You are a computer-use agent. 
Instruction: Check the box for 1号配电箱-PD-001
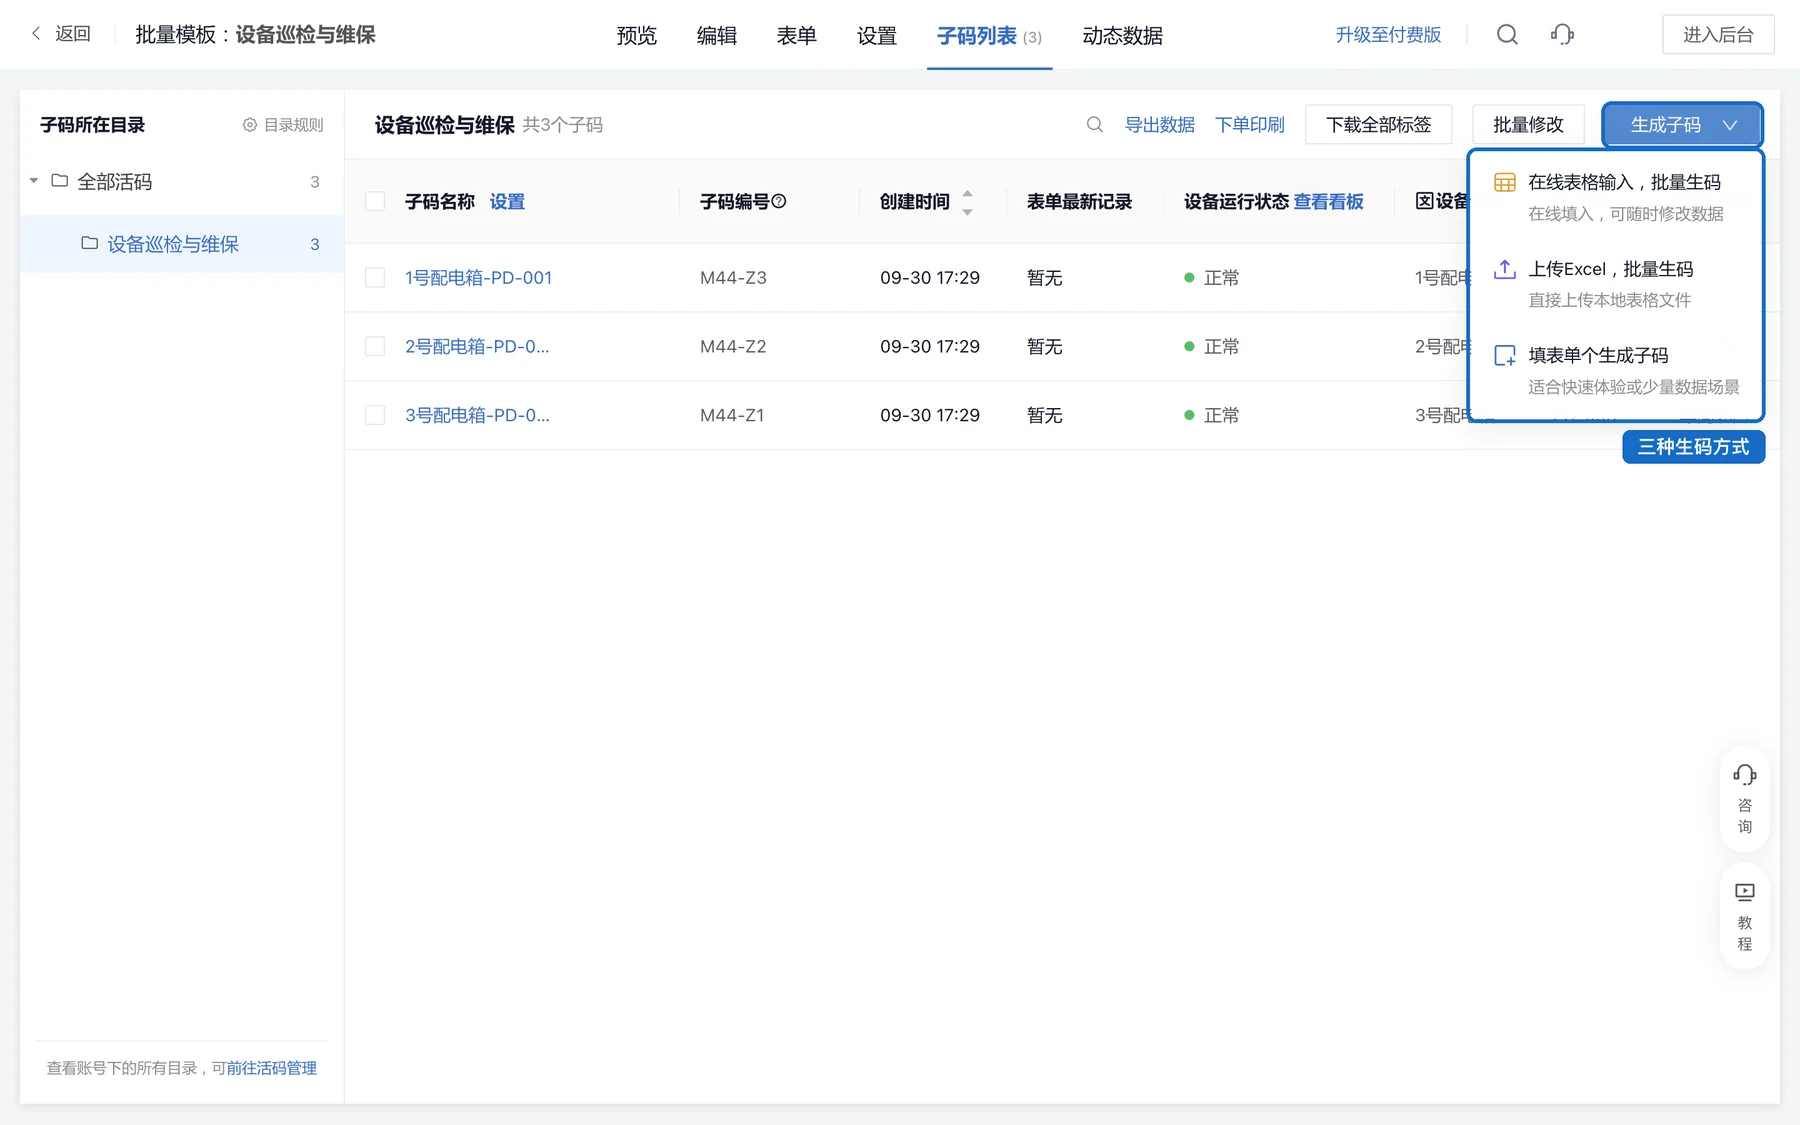(375, 277)
